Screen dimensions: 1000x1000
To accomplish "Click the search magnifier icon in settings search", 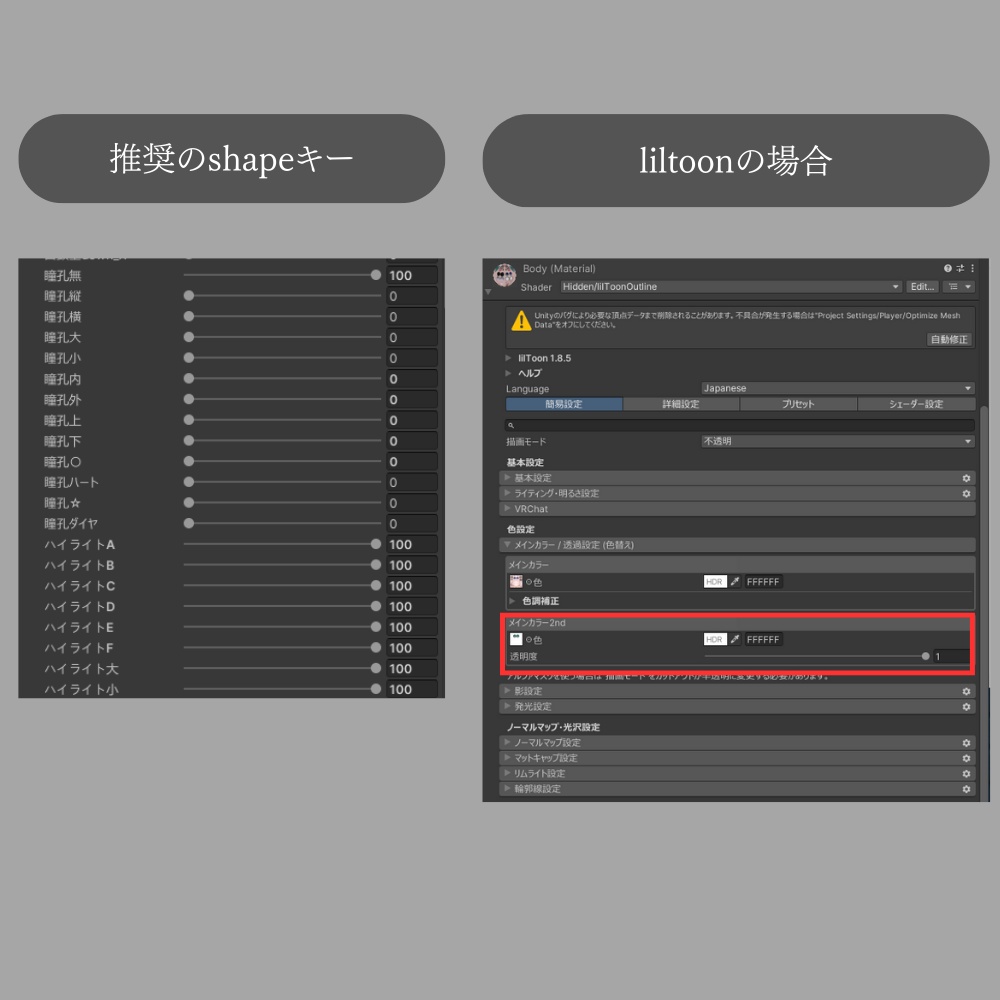I will [x=511, y=425].
